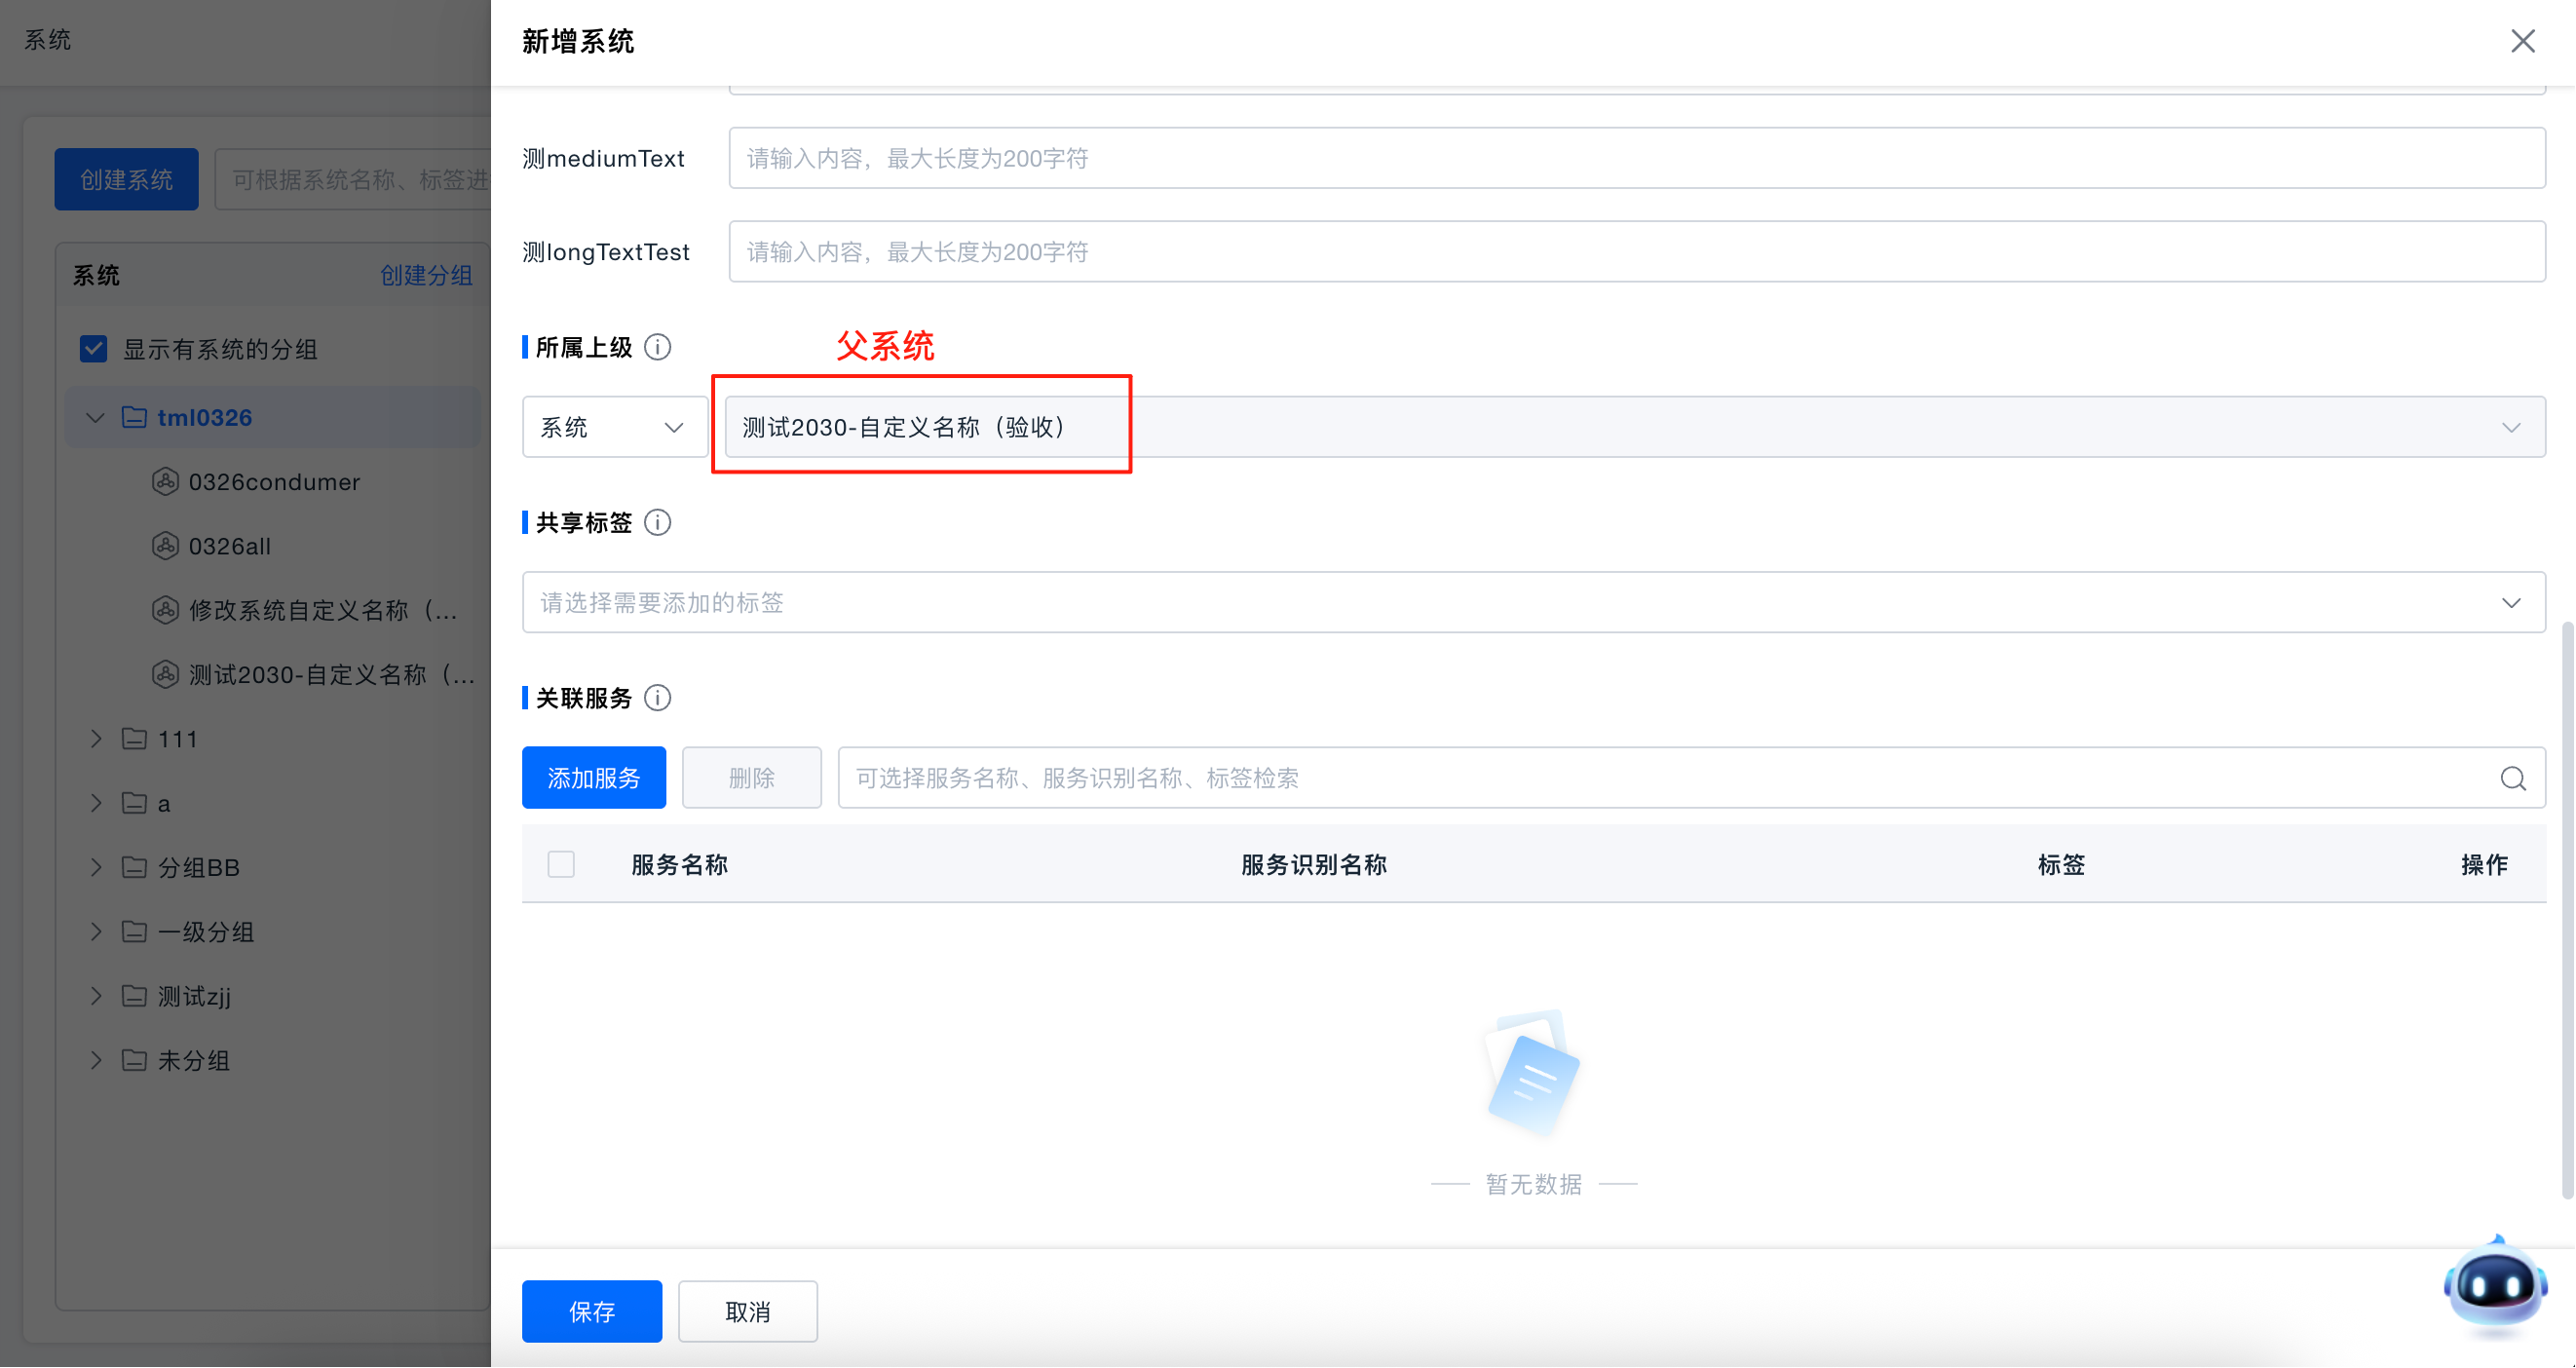
Task: Open the parent system dropdown showing 测试2030-自定义名称
Action: pyautogui.click(x=1634, y=428)
